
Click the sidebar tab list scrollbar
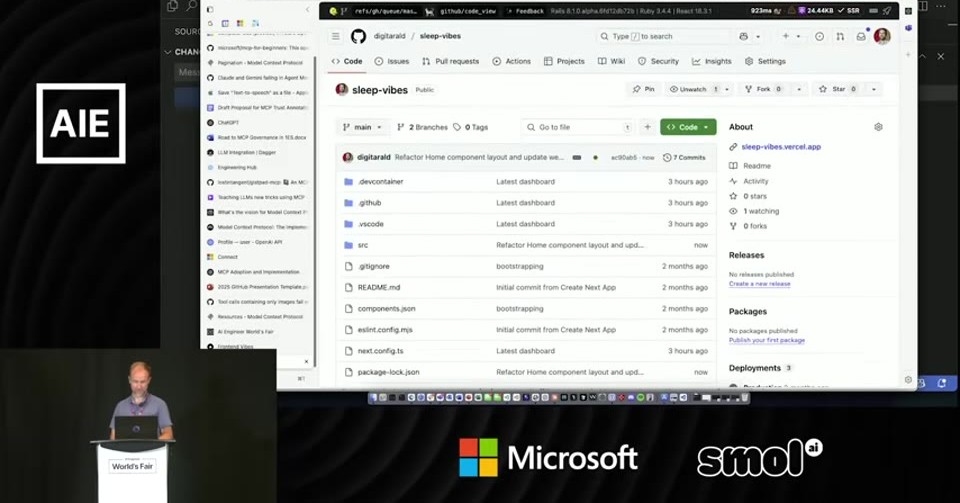315,211
